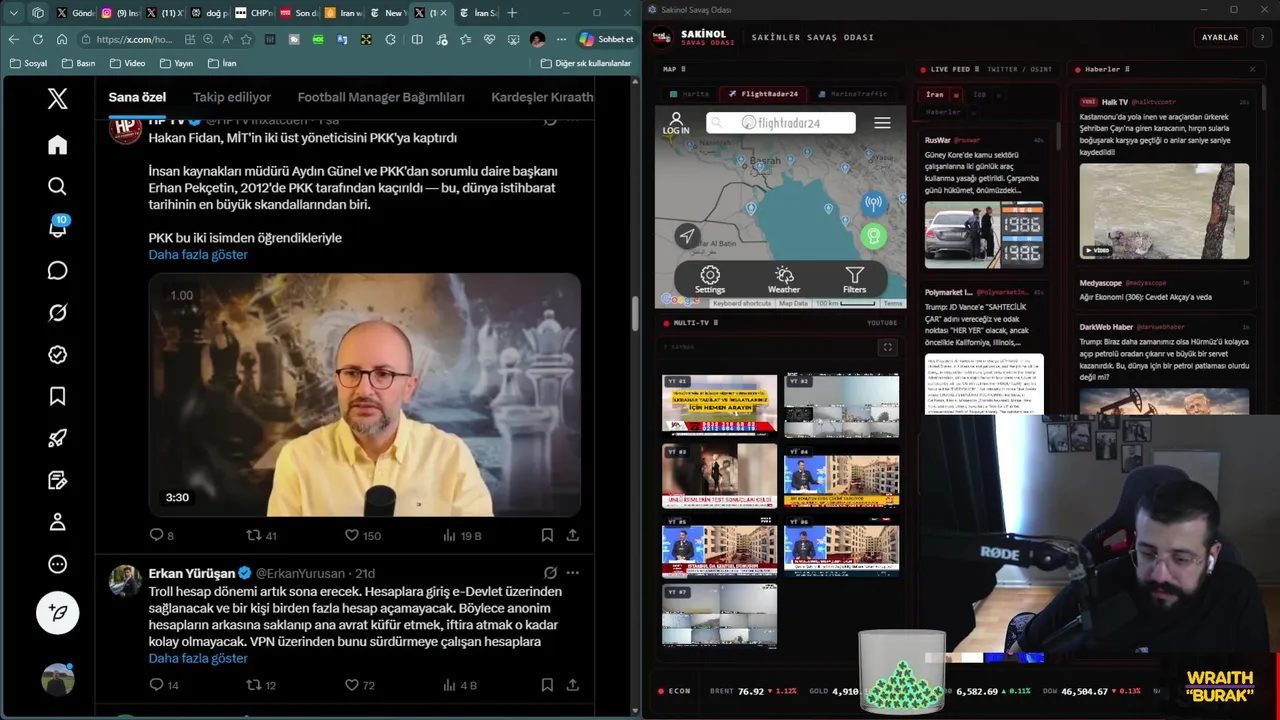Image resolution: width=1280 pixels, height=720 pixels.
Task: Click the white compose post button
Action: [57, 612]
